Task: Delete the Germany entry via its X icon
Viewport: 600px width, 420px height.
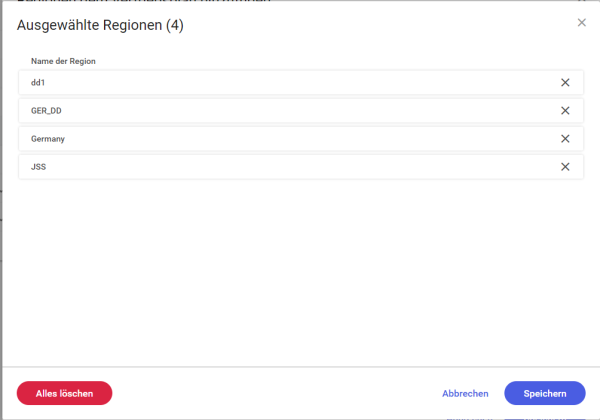Action: point(565,138)
